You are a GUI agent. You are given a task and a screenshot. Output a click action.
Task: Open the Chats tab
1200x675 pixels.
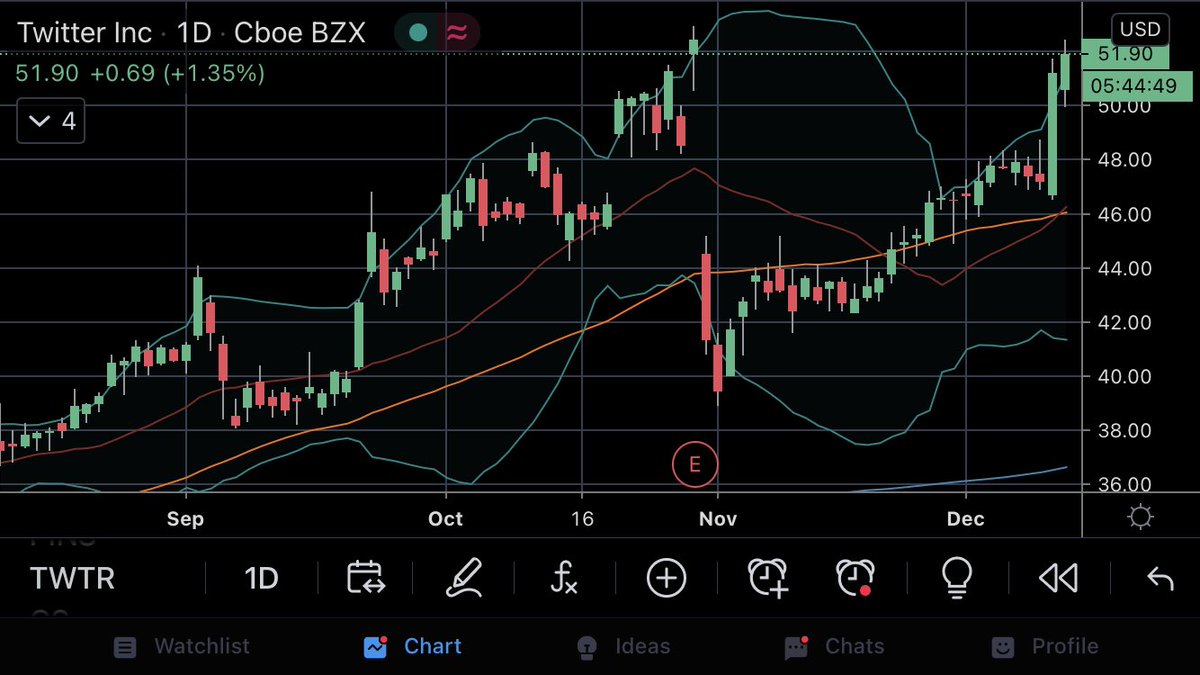coord(834,646)
